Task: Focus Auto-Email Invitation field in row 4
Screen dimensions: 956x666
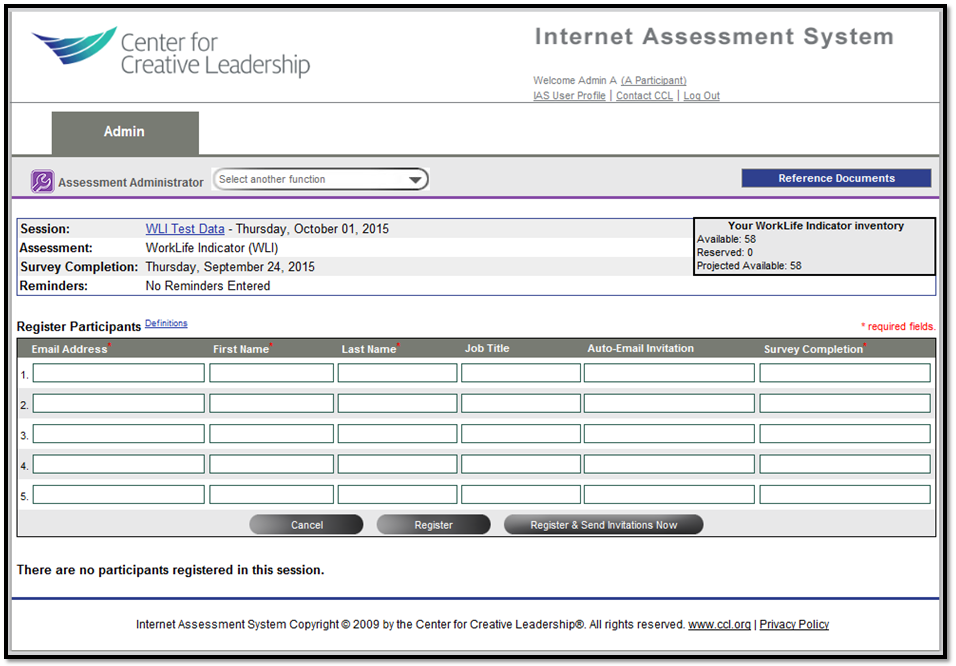Action: click(x=669, y=465)
